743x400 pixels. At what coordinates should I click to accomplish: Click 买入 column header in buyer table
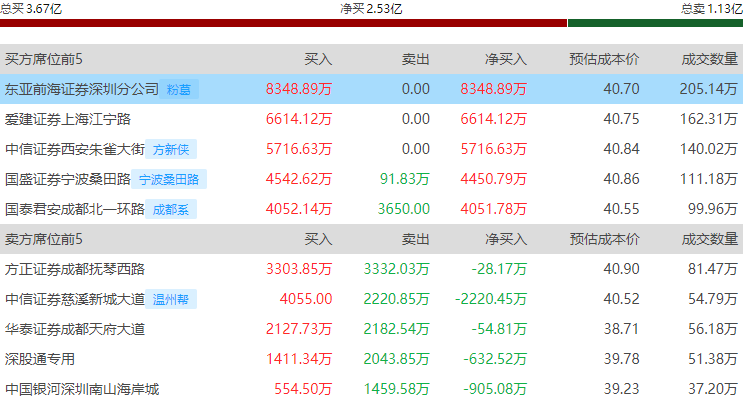point(318,59)
